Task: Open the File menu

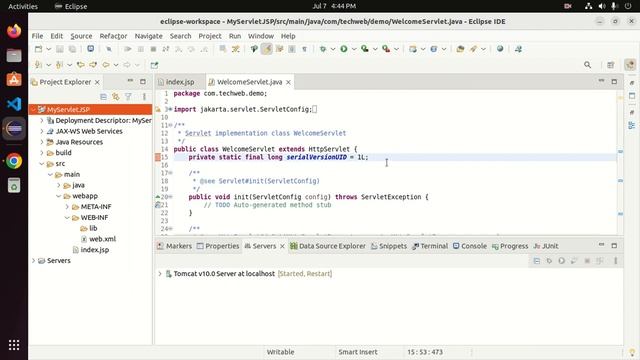Action: pyautogui.click(x=37, y=36)
